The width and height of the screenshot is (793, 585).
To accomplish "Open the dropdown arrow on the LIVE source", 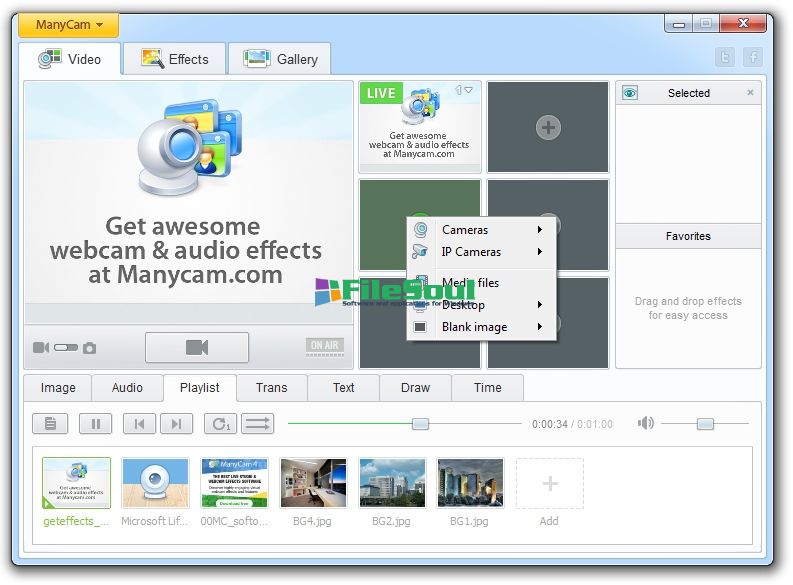I will point(468,90).
